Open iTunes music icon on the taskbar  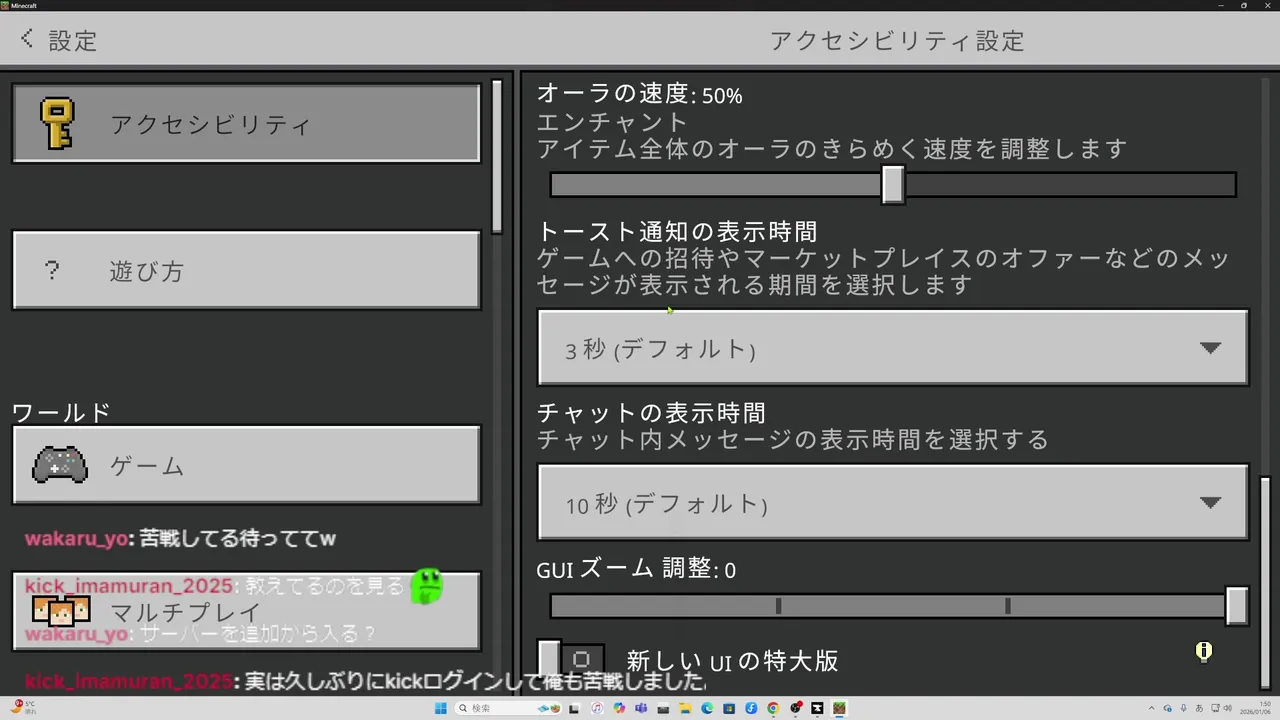597,708
